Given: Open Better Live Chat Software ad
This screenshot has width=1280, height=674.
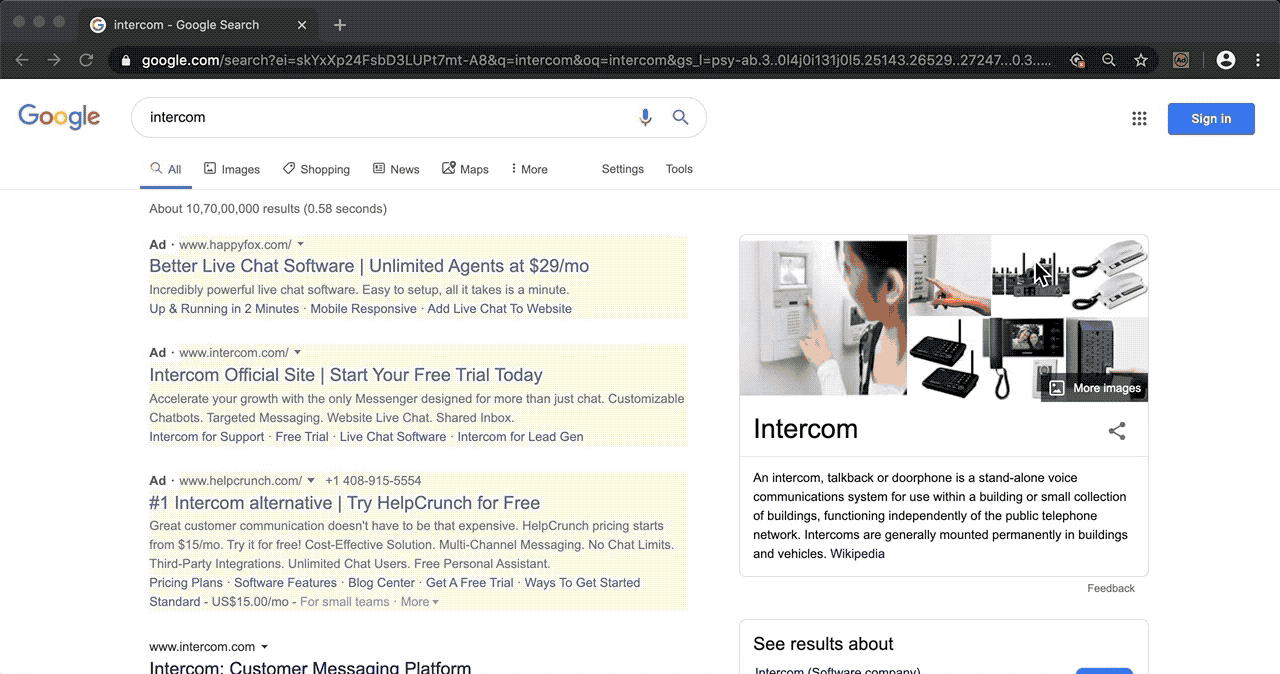Looking at the screenshot, I should point(369,266).
